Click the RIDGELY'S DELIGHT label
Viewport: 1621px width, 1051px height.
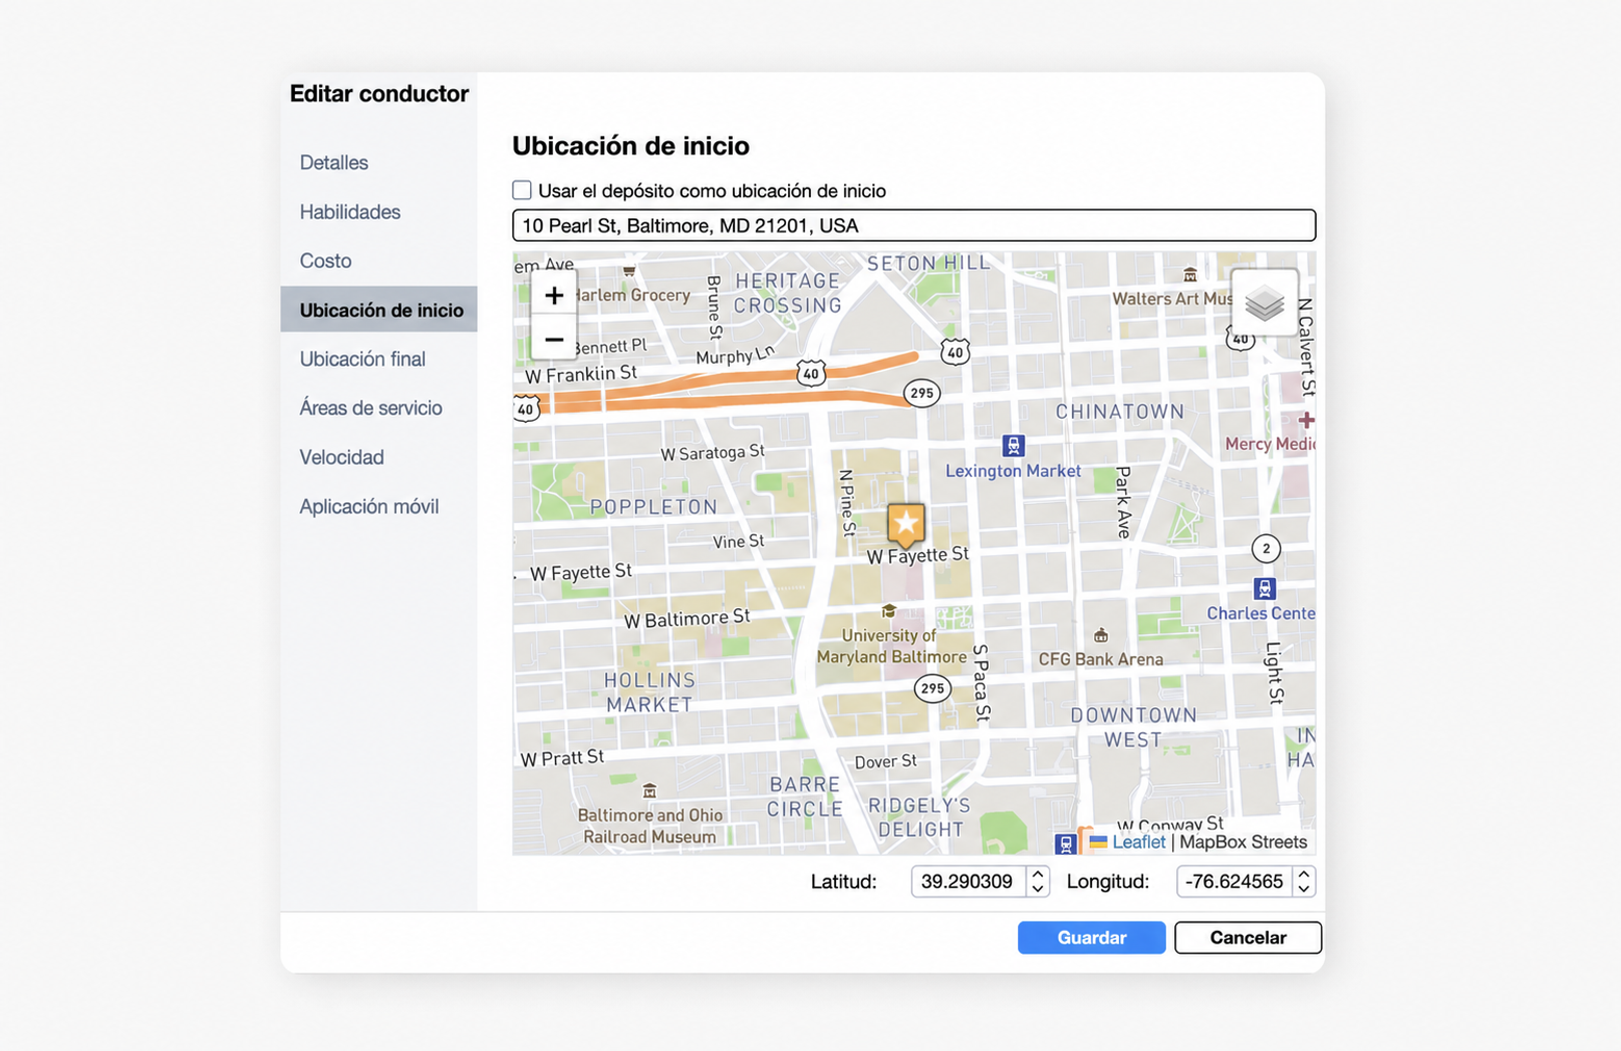[919, 817]
